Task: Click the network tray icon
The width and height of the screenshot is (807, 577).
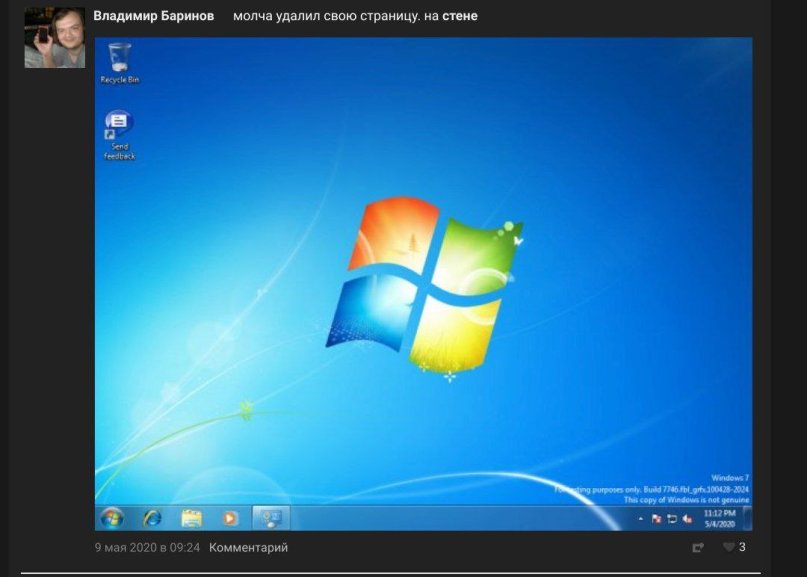Action: [672, 519]
